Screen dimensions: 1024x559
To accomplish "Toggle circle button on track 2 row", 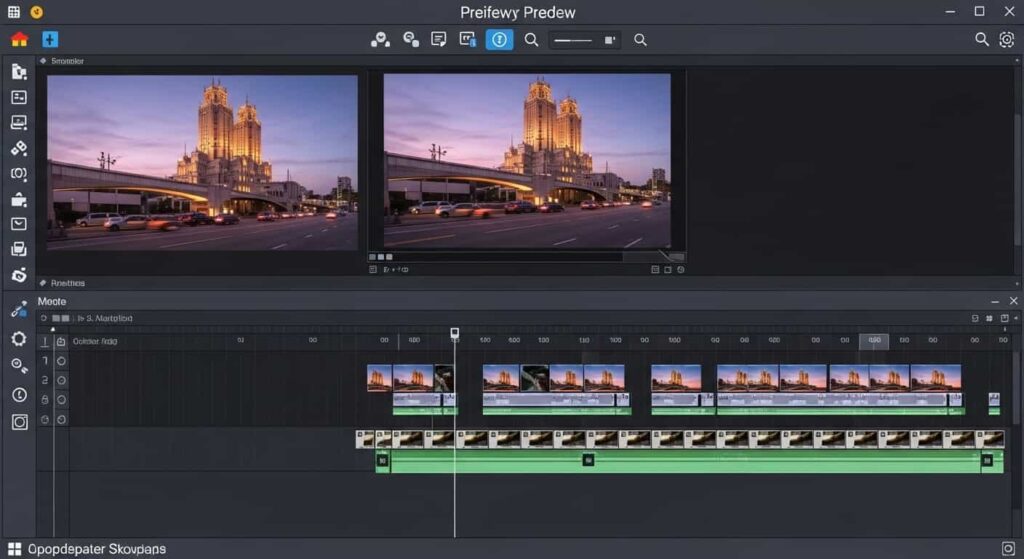I will (x=61, y=380).
